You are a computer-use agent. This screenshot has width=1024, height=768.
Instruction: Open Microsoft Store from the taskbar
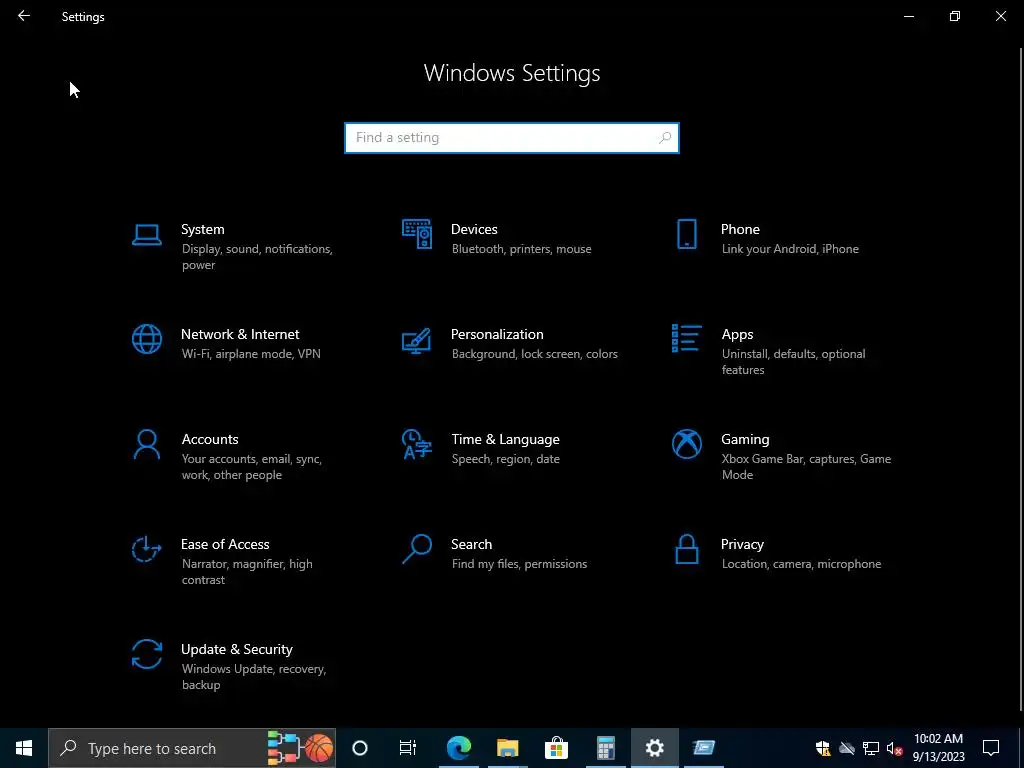pyautogui.click(x=556, y=748)
